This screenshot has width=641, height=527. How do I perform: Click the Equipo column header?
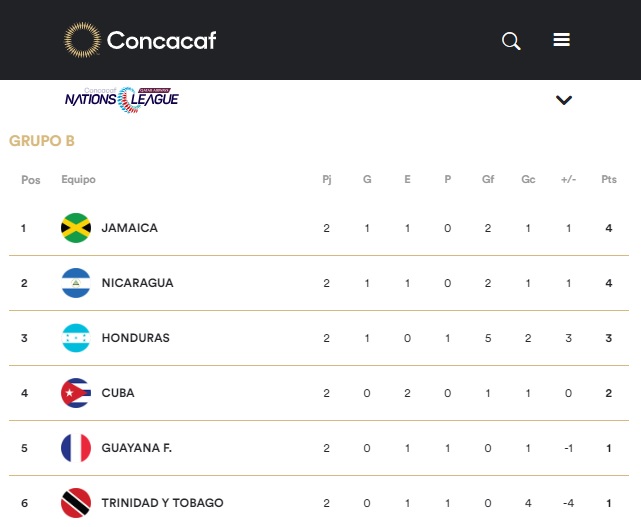[78, 180]
